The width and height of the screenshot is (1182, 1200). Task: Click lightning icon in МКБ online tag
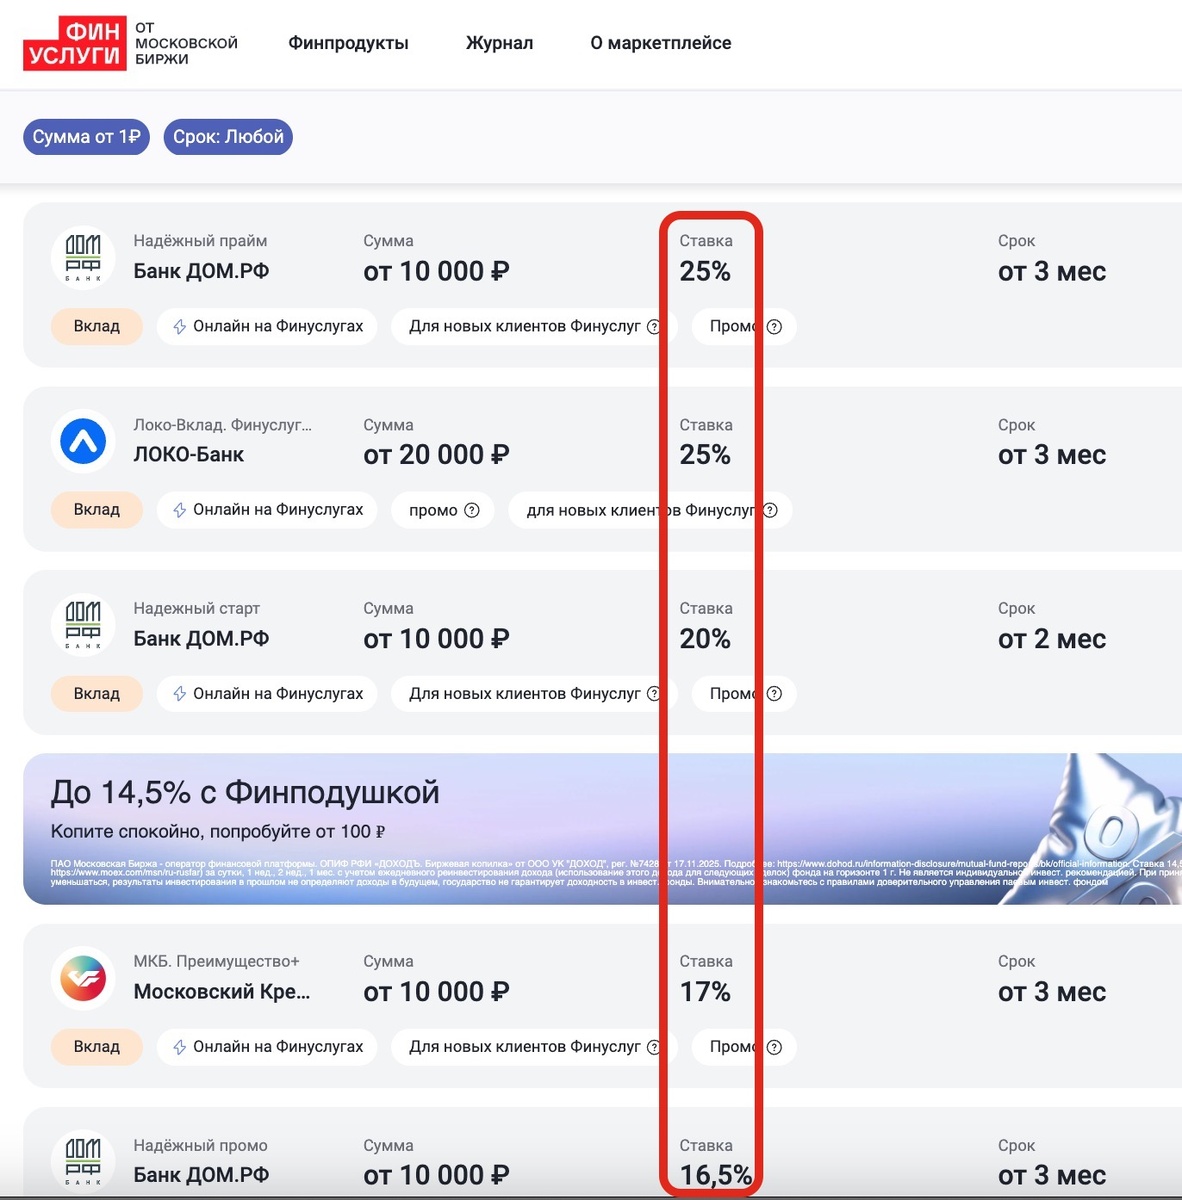(x=180, y=1047)
